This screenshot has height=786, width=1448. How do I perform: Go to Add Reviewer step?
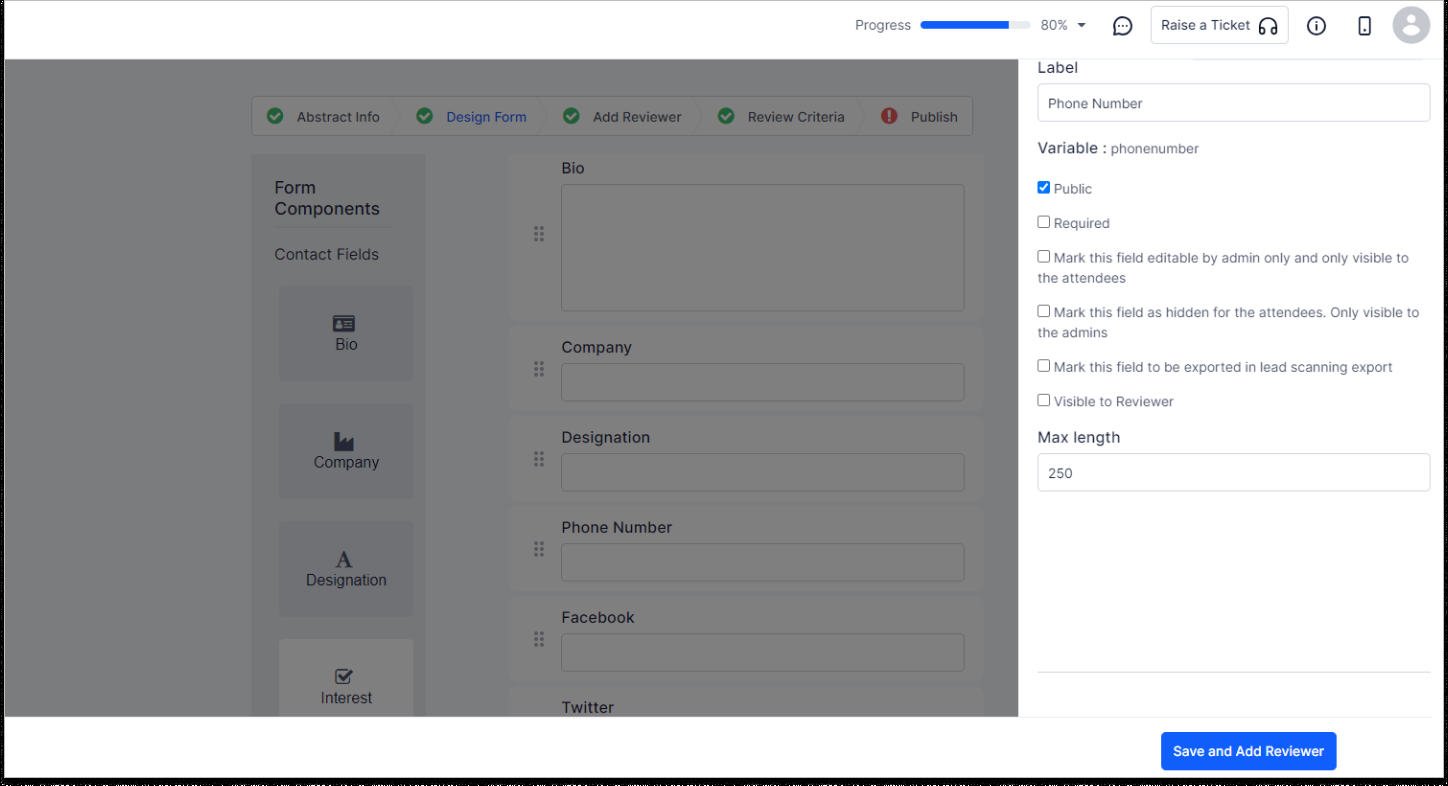click(x=637, y=117)
